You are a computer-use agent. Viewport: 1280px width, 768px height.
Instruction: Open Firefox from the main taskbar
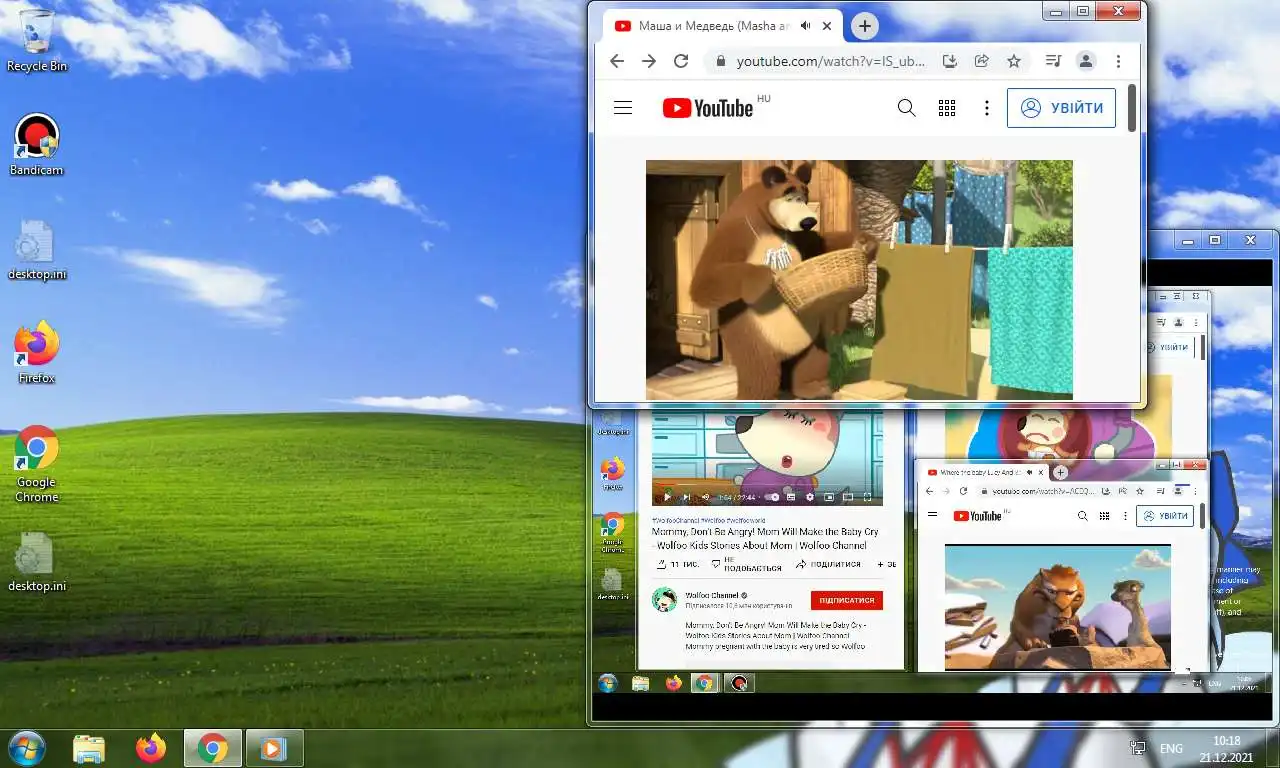pyautogui.click(x=151, y=748)
